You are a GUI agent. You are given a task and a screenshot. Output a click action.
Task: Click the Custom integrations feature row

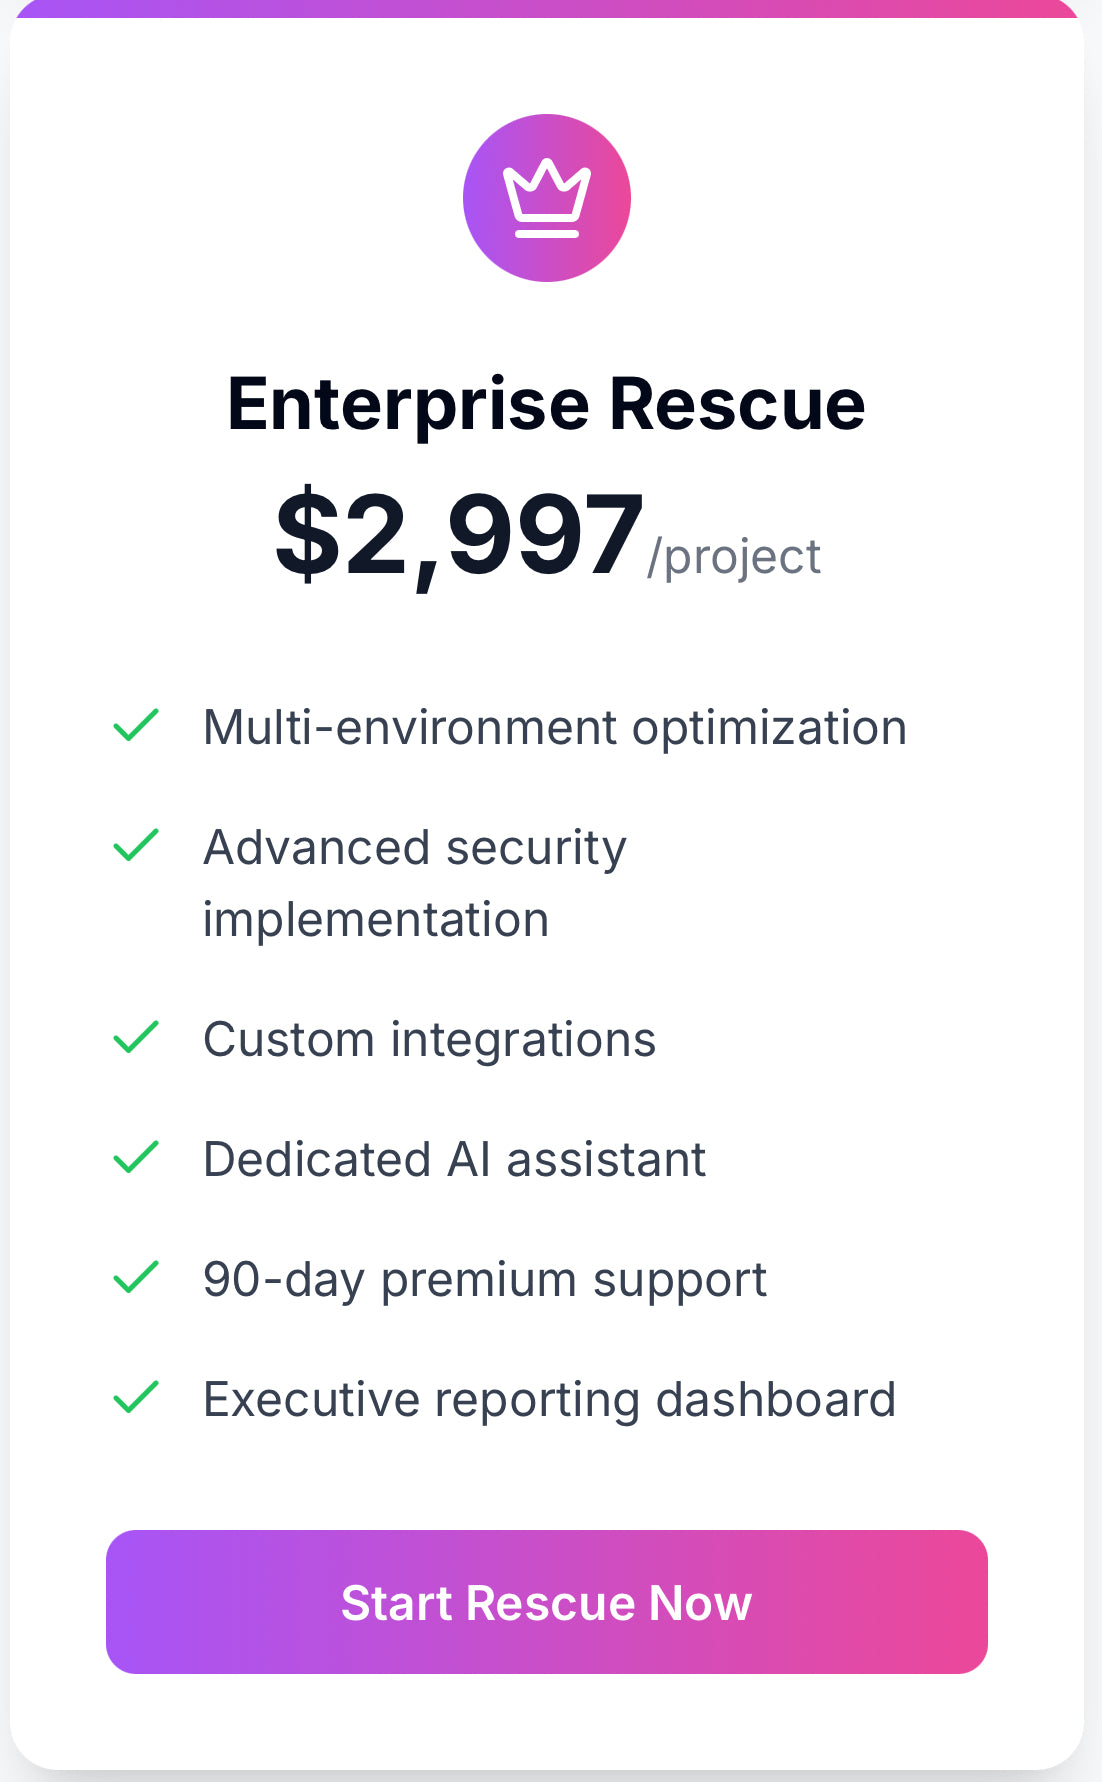[430, 1040]
